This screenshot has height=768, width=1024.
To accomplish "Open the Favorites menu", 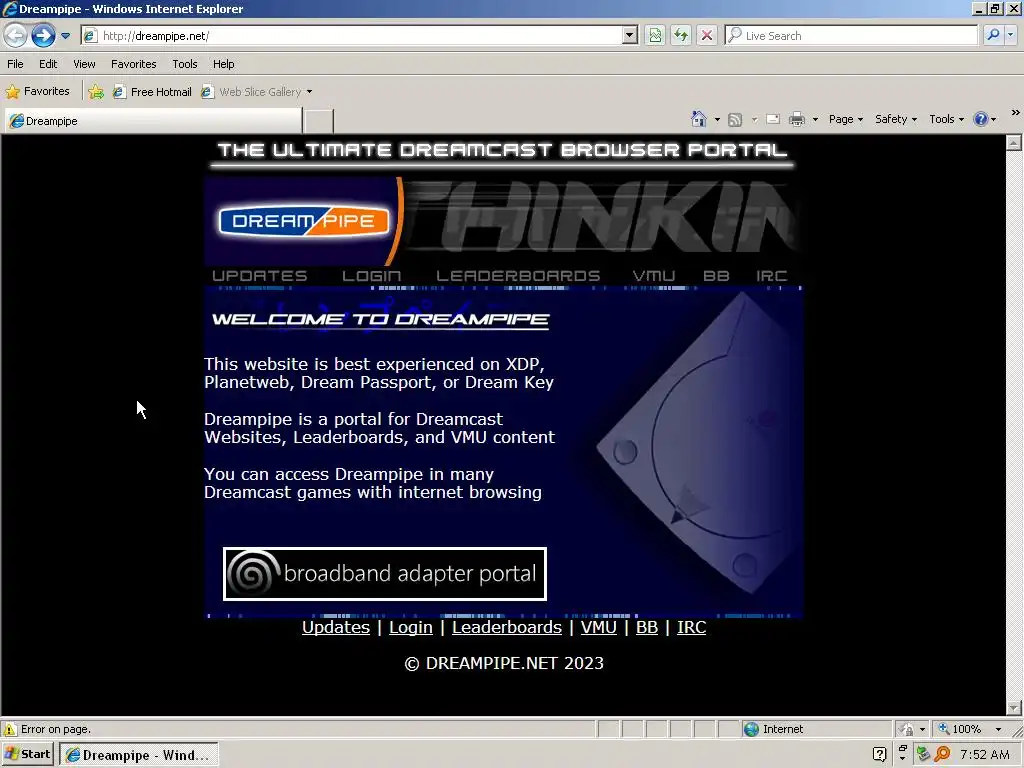I will 133,64.
